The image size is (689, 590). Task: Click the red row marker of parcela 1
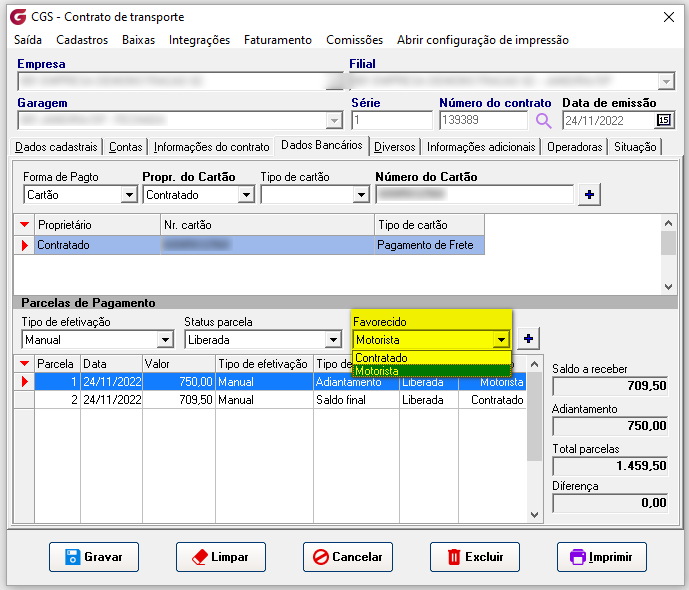click(x=25, y=382)
